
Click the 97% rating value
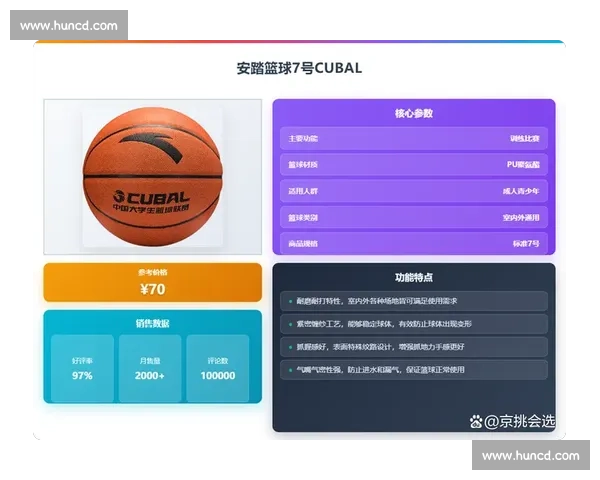point(82,376)
